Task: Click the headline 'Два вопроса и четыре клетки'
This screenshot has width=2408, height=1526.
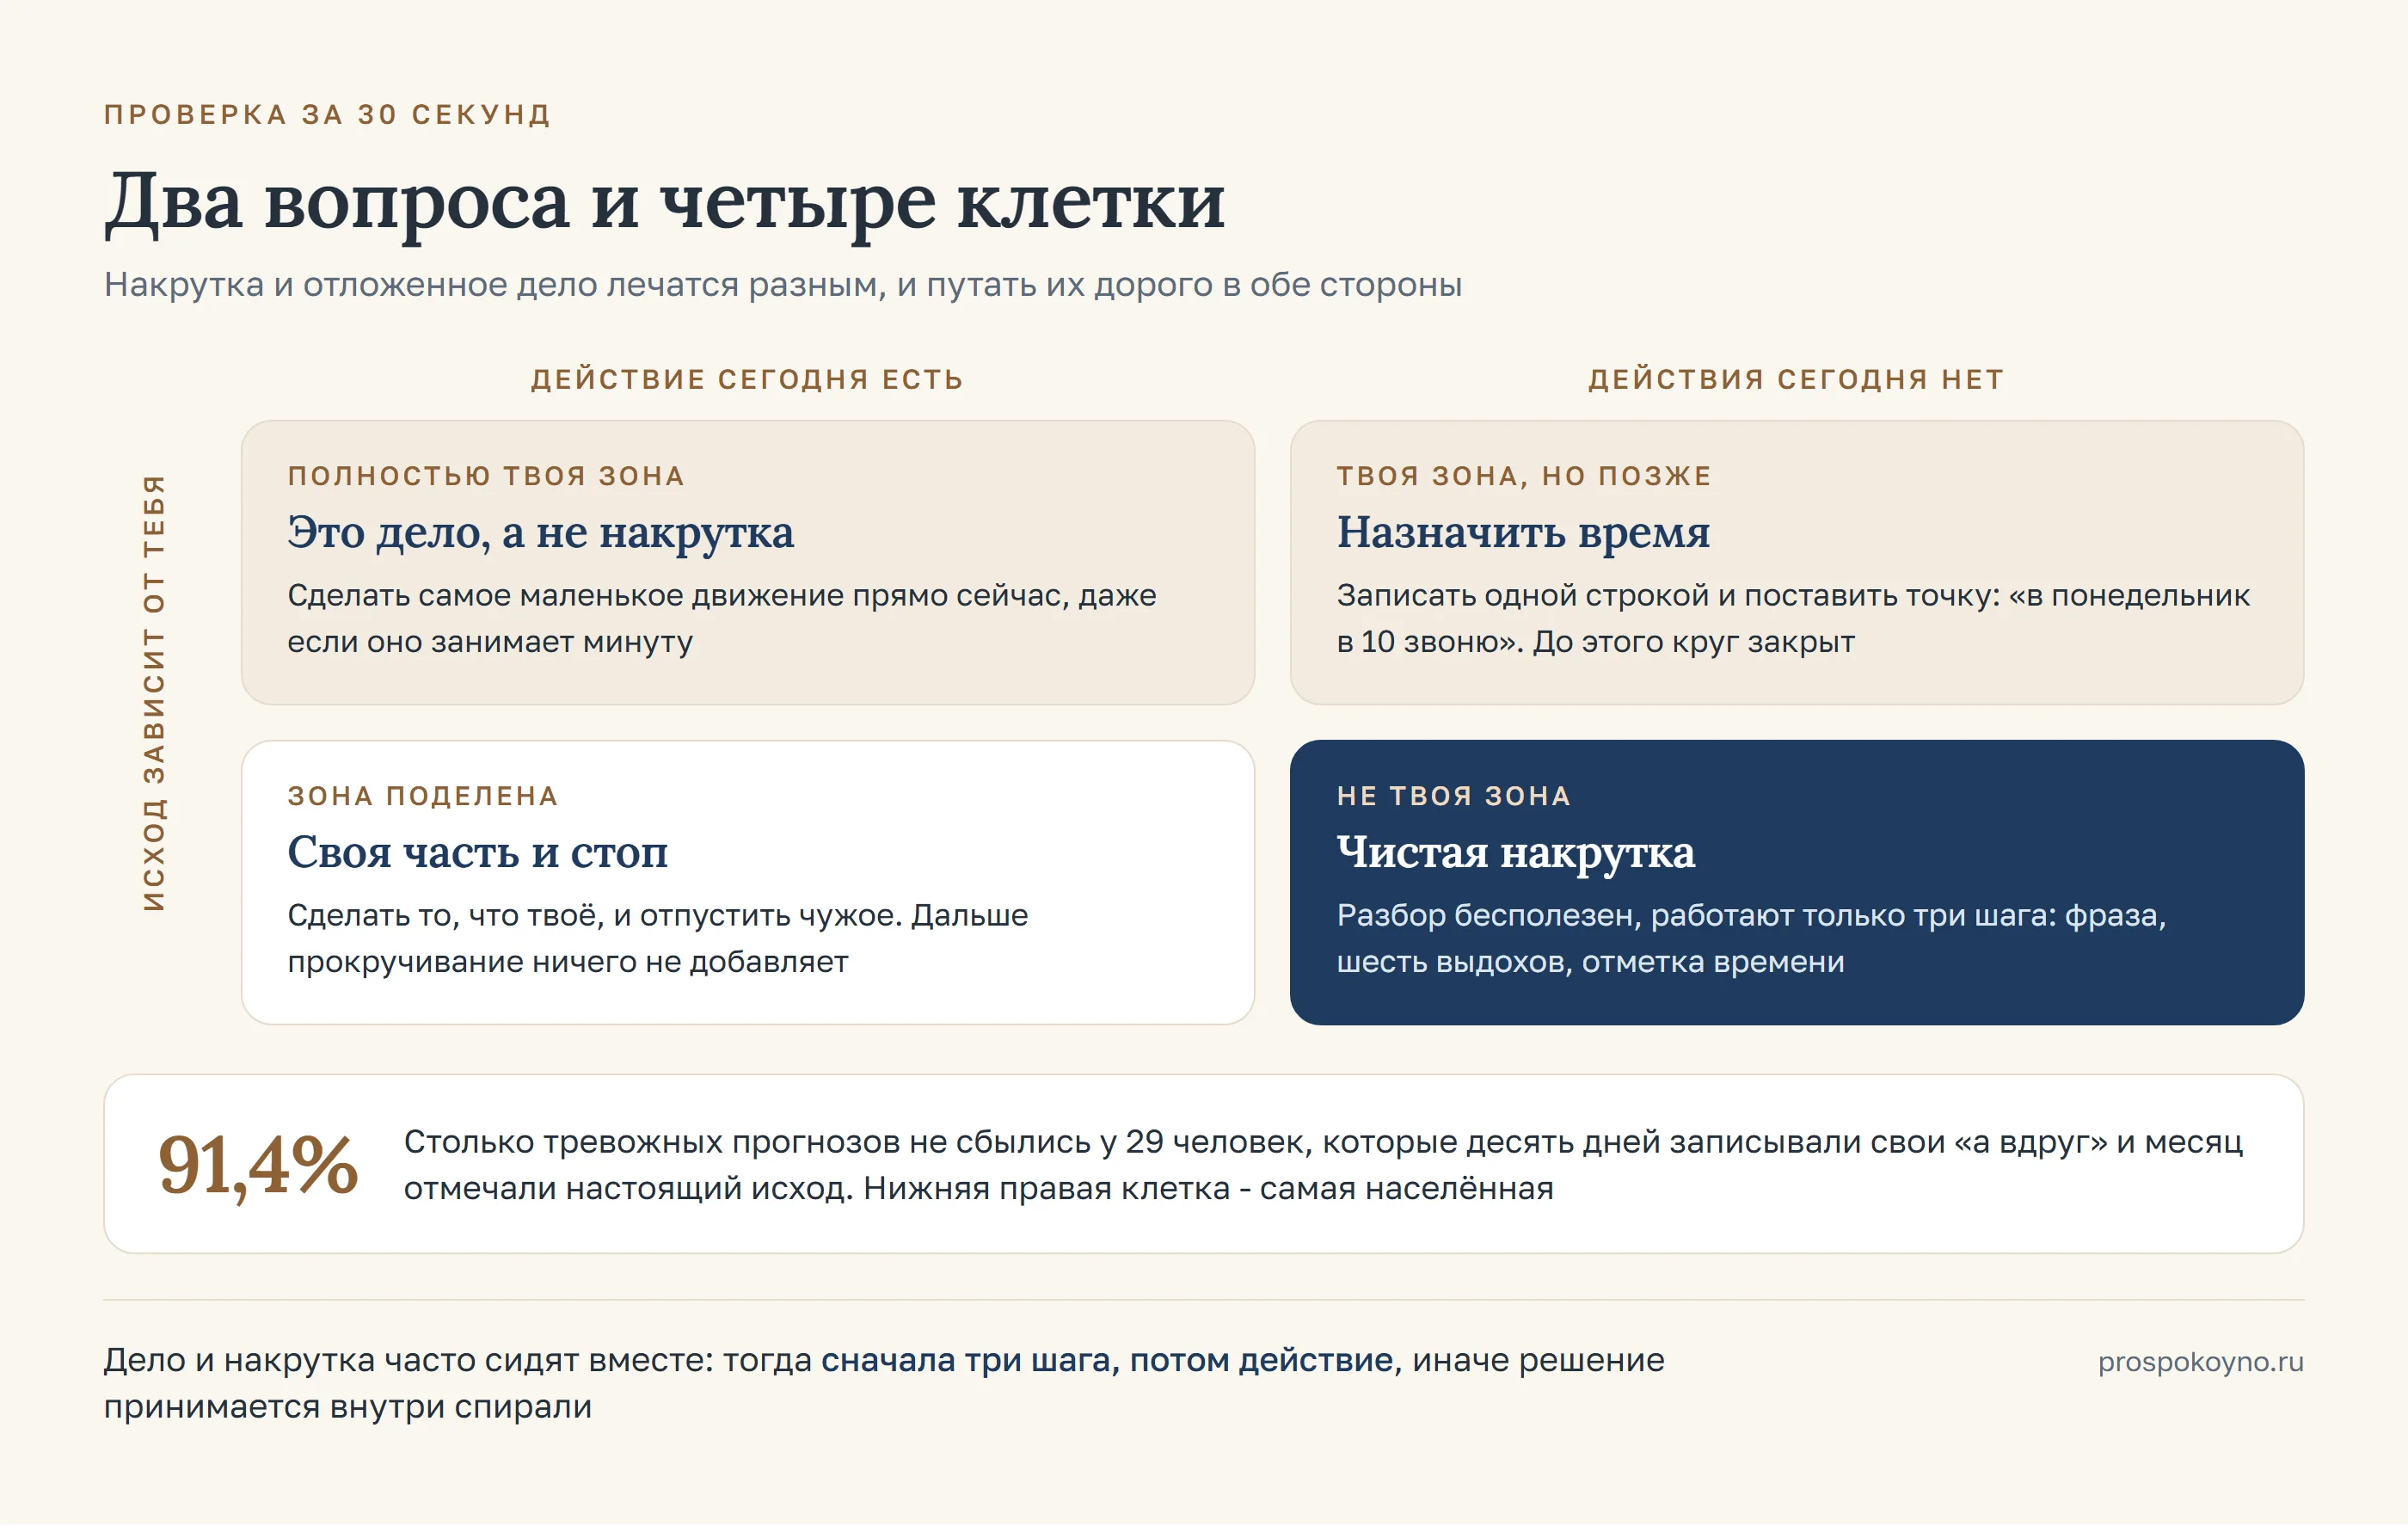Action: (665, 203)
